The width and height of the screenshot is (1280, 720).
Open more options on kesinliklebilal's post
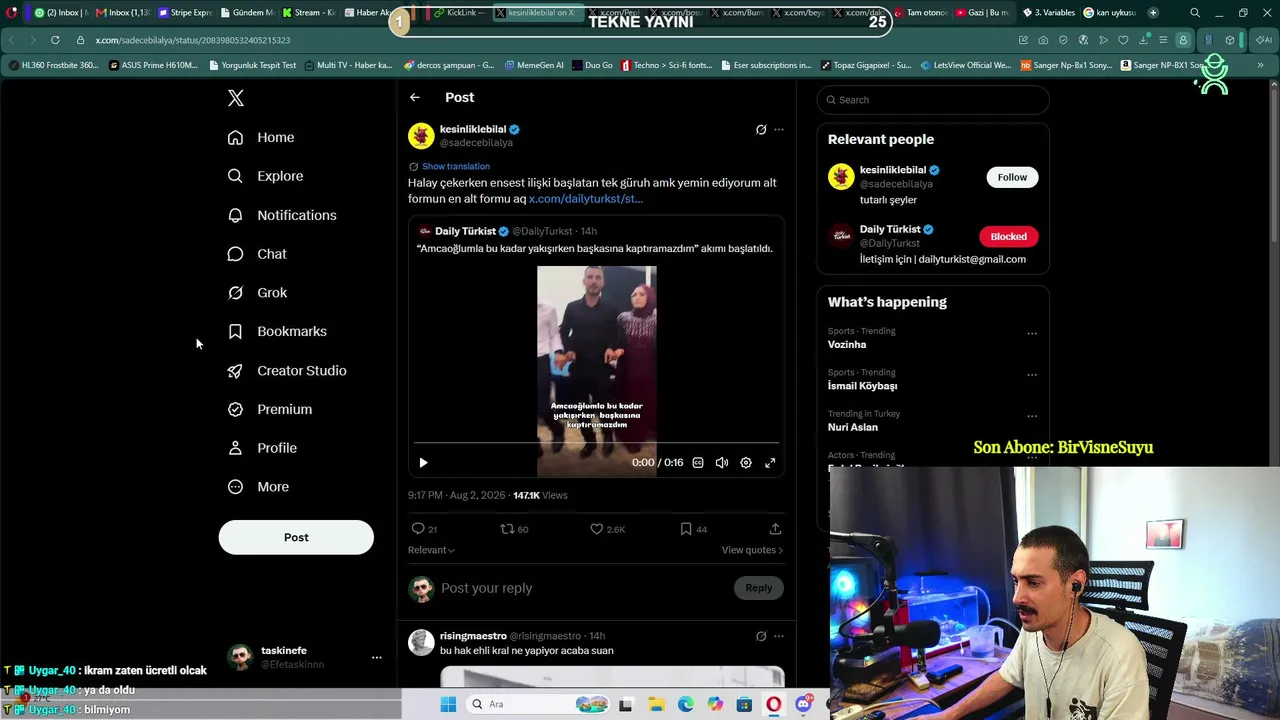coord(779,129)
